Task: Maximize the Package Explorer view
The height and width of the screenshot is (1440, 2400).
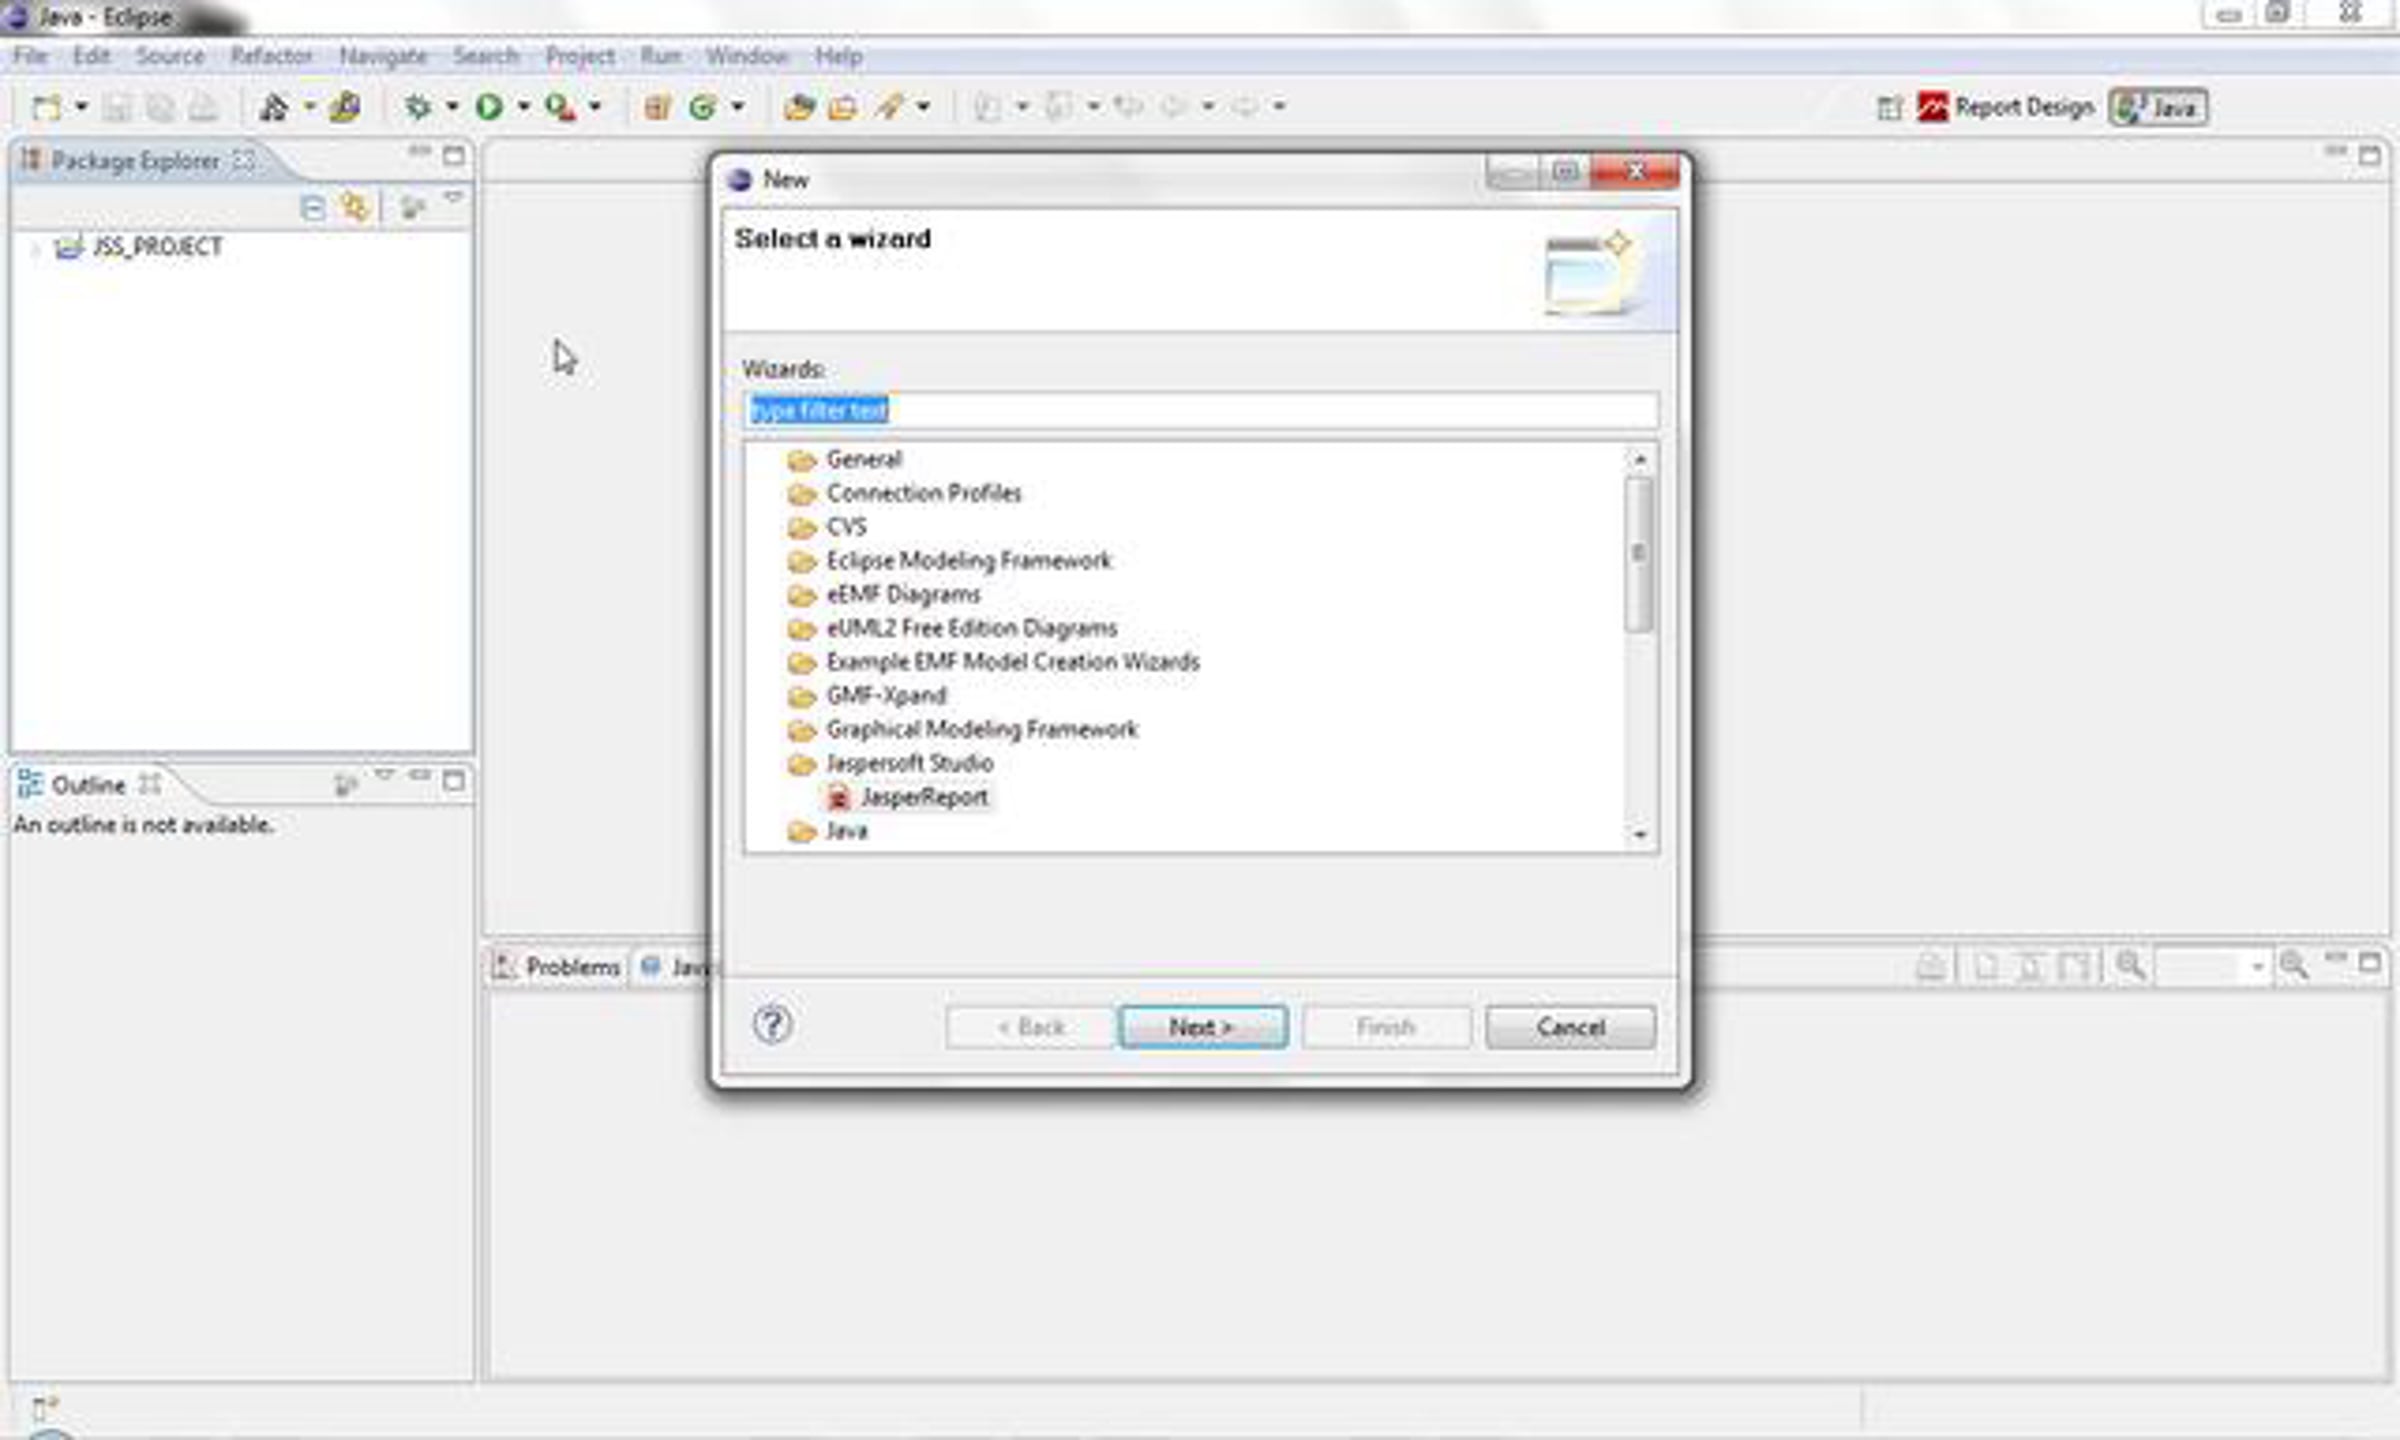Action: (x=454, y=155)
